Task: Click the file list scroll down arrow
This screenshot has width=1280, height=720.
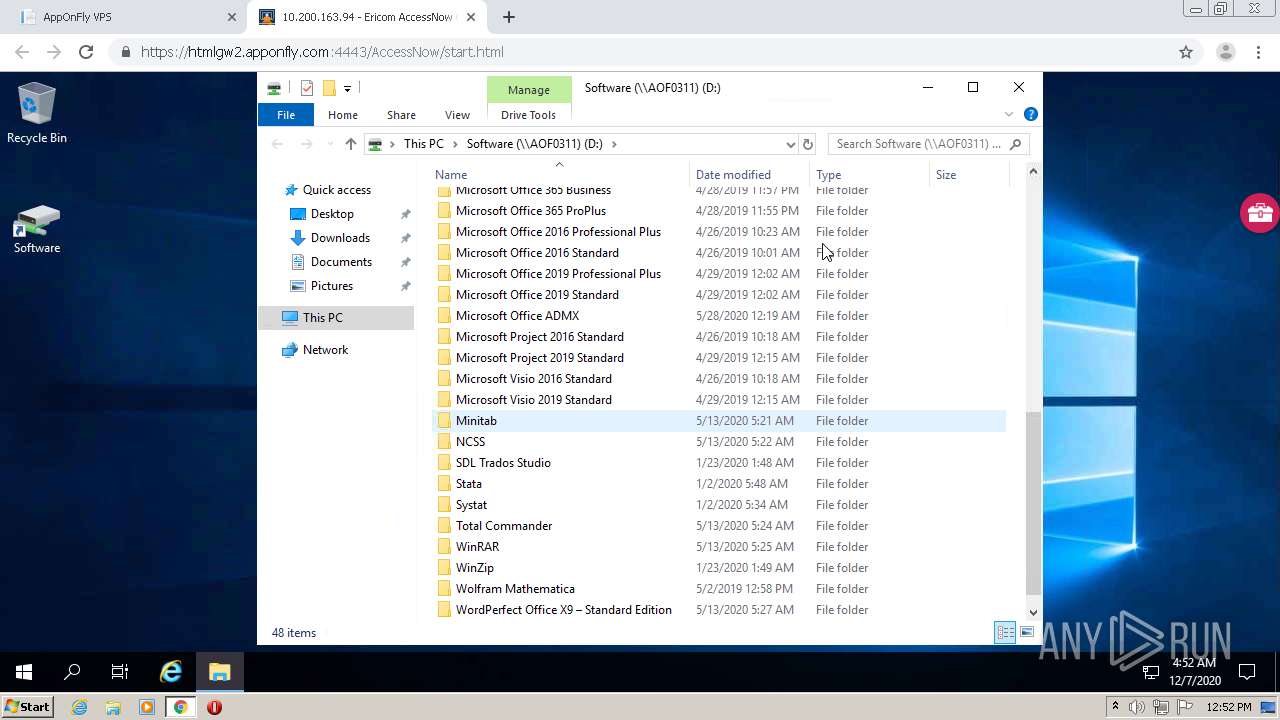Action: [1033, 612]
